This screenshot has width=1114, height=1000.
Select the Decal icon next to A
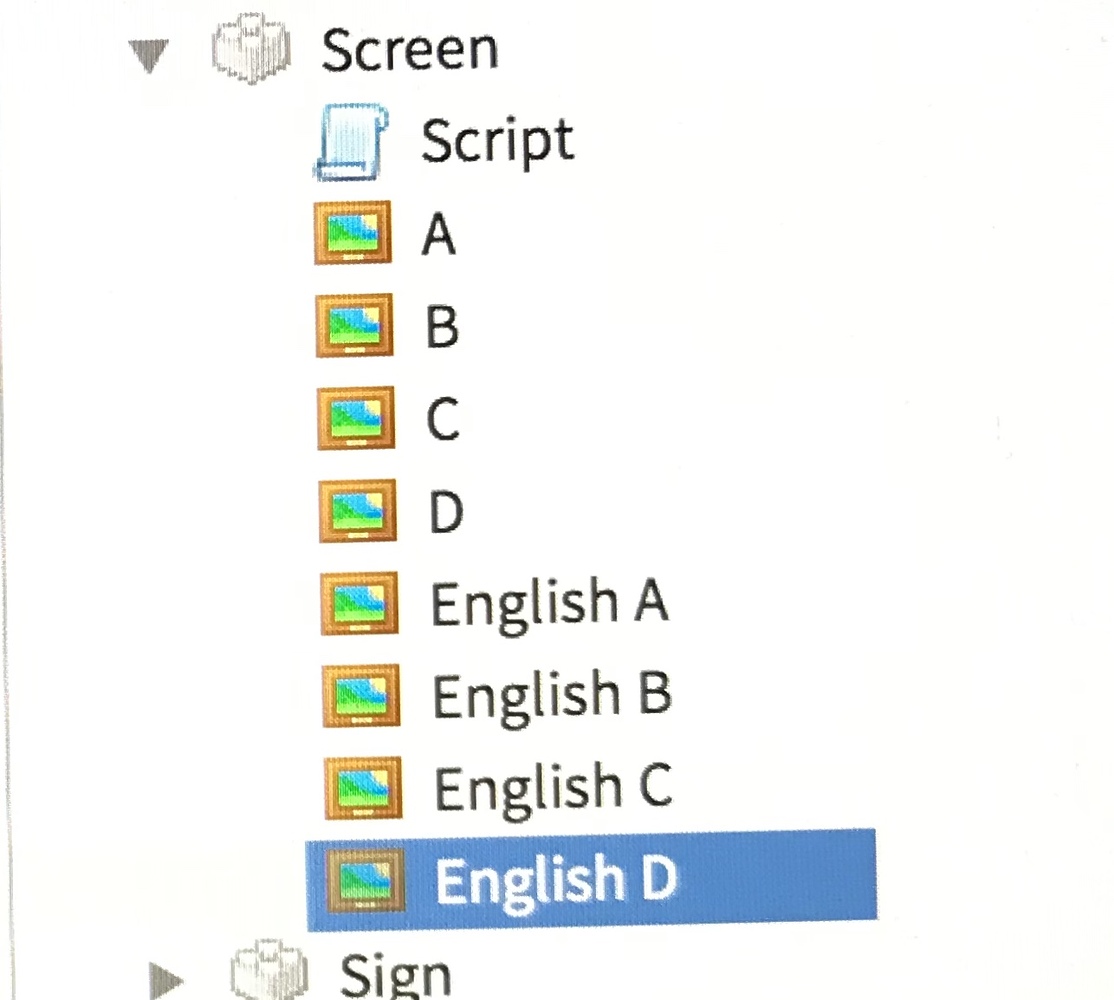[x=352, y=237]
